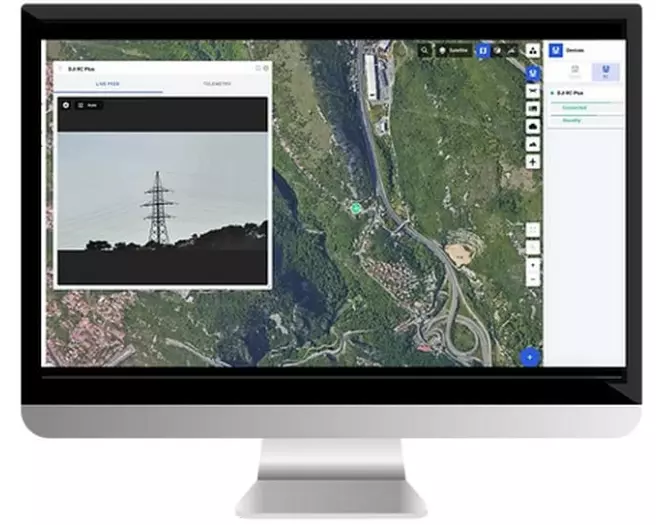Click the mountain layers icon in toolbar
656x525 pixels.
click(x=532, y=143)
